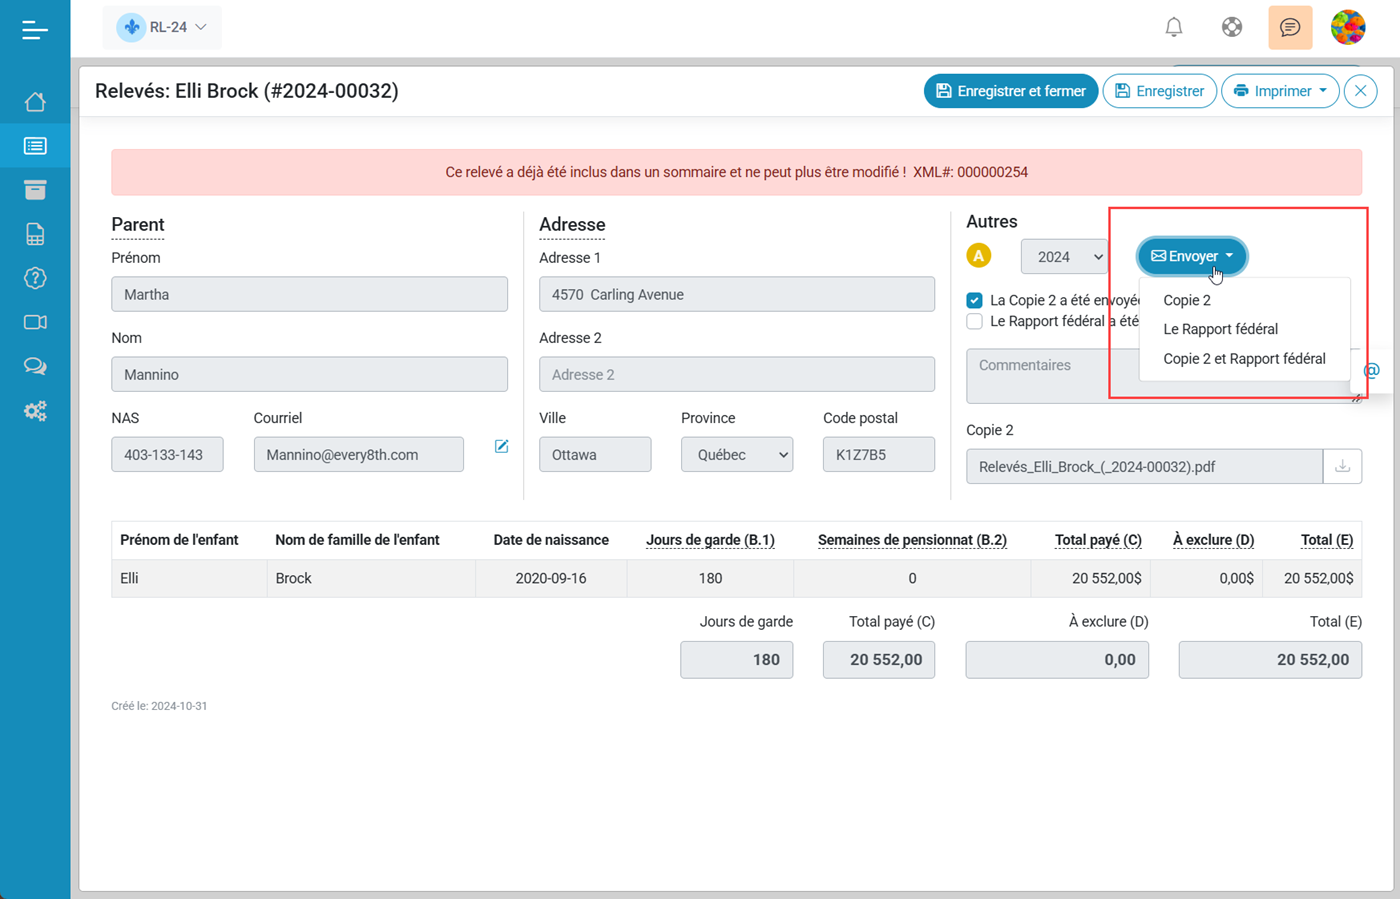Click the @ email icon near Commentaires

tap(1371, 370)
